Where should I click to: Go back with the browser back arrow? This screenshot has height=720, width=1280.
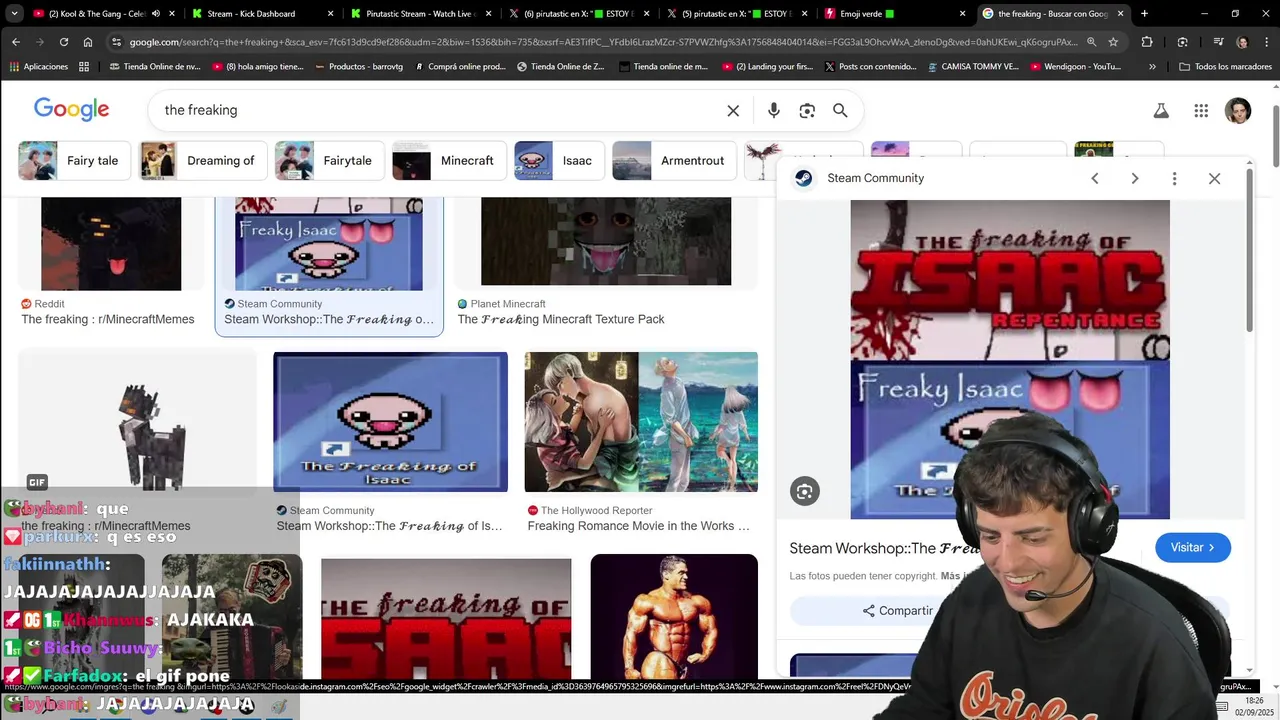tap(16, 42)
